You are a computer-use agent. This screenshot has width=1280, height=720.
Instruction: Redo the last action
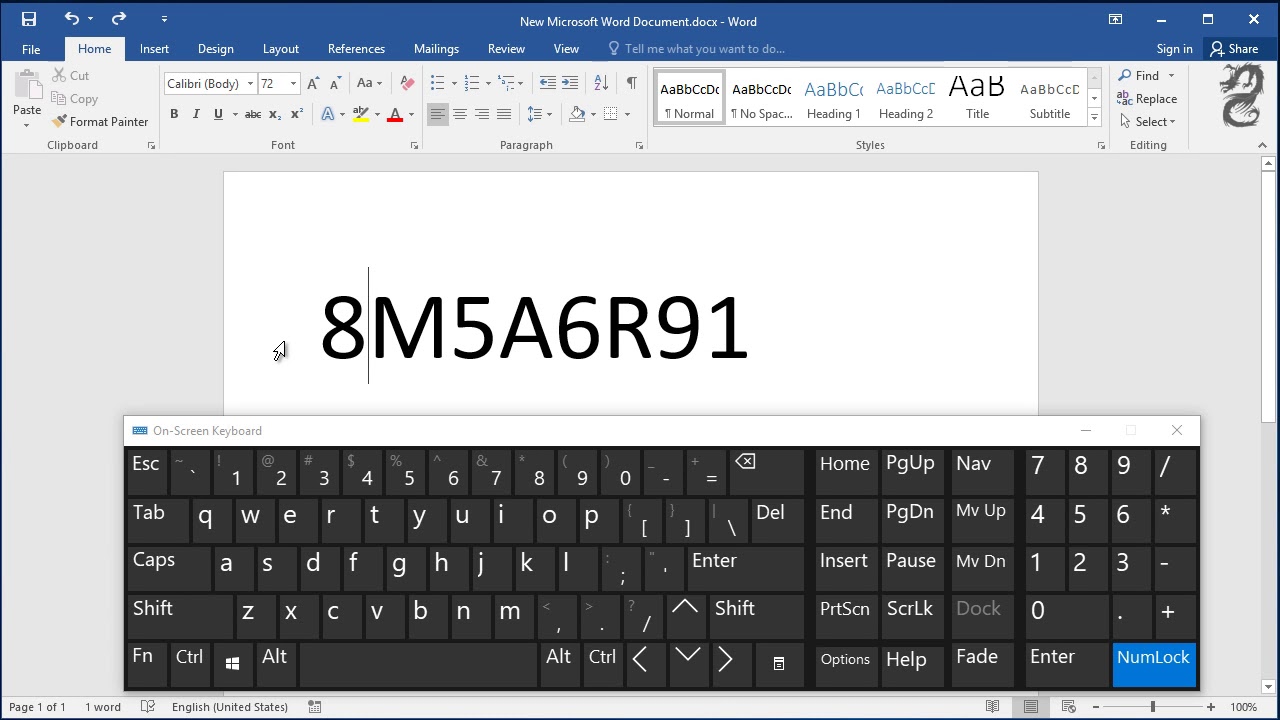119,19
